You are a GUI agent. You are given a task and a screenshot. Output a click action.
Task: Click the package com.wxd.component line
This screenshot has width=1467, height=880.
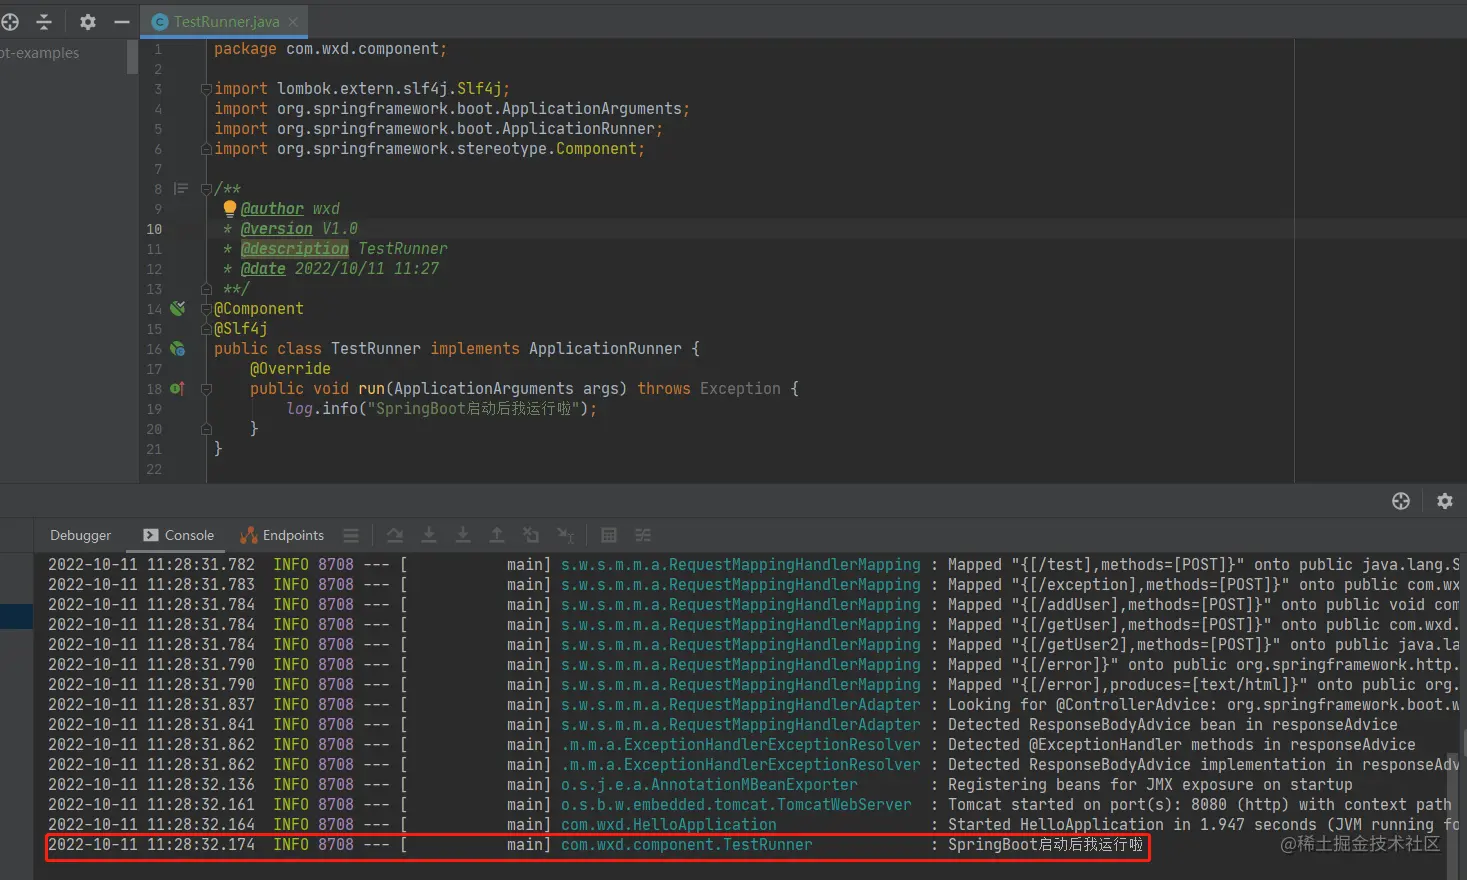(x=330, y=48)
